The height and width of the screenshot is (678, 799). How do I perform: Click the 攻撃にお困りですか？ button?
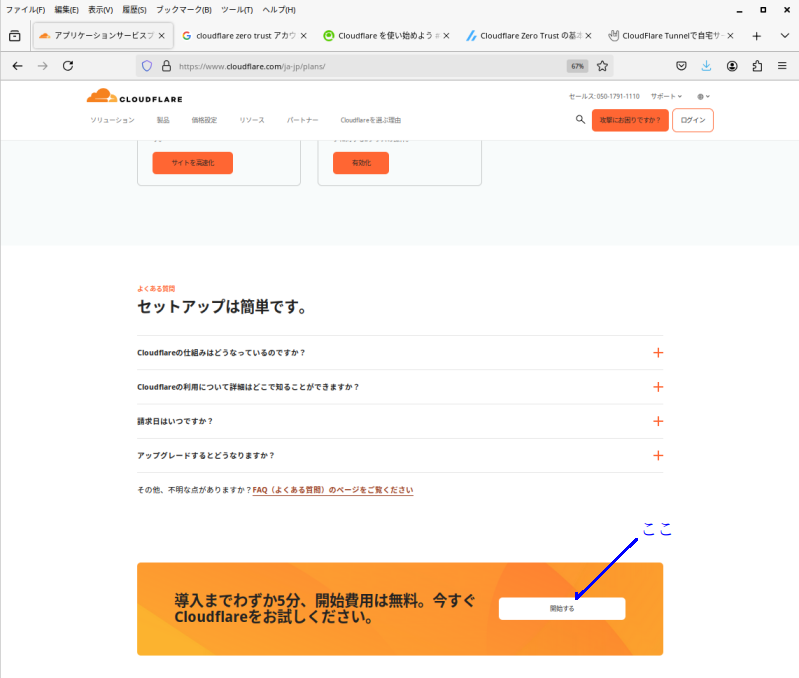click(630, 120)
